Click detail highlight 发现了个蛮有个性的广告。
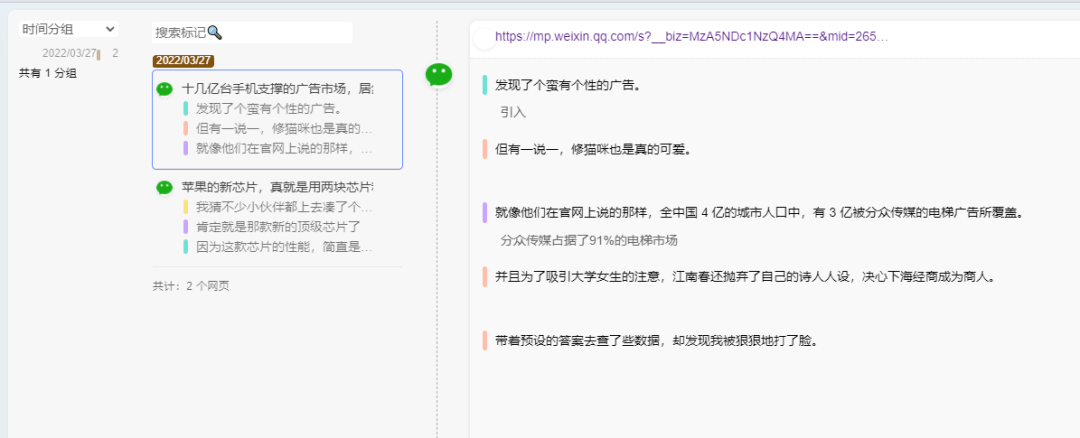This screenshot has width=1080, height=438. [568, 86]
